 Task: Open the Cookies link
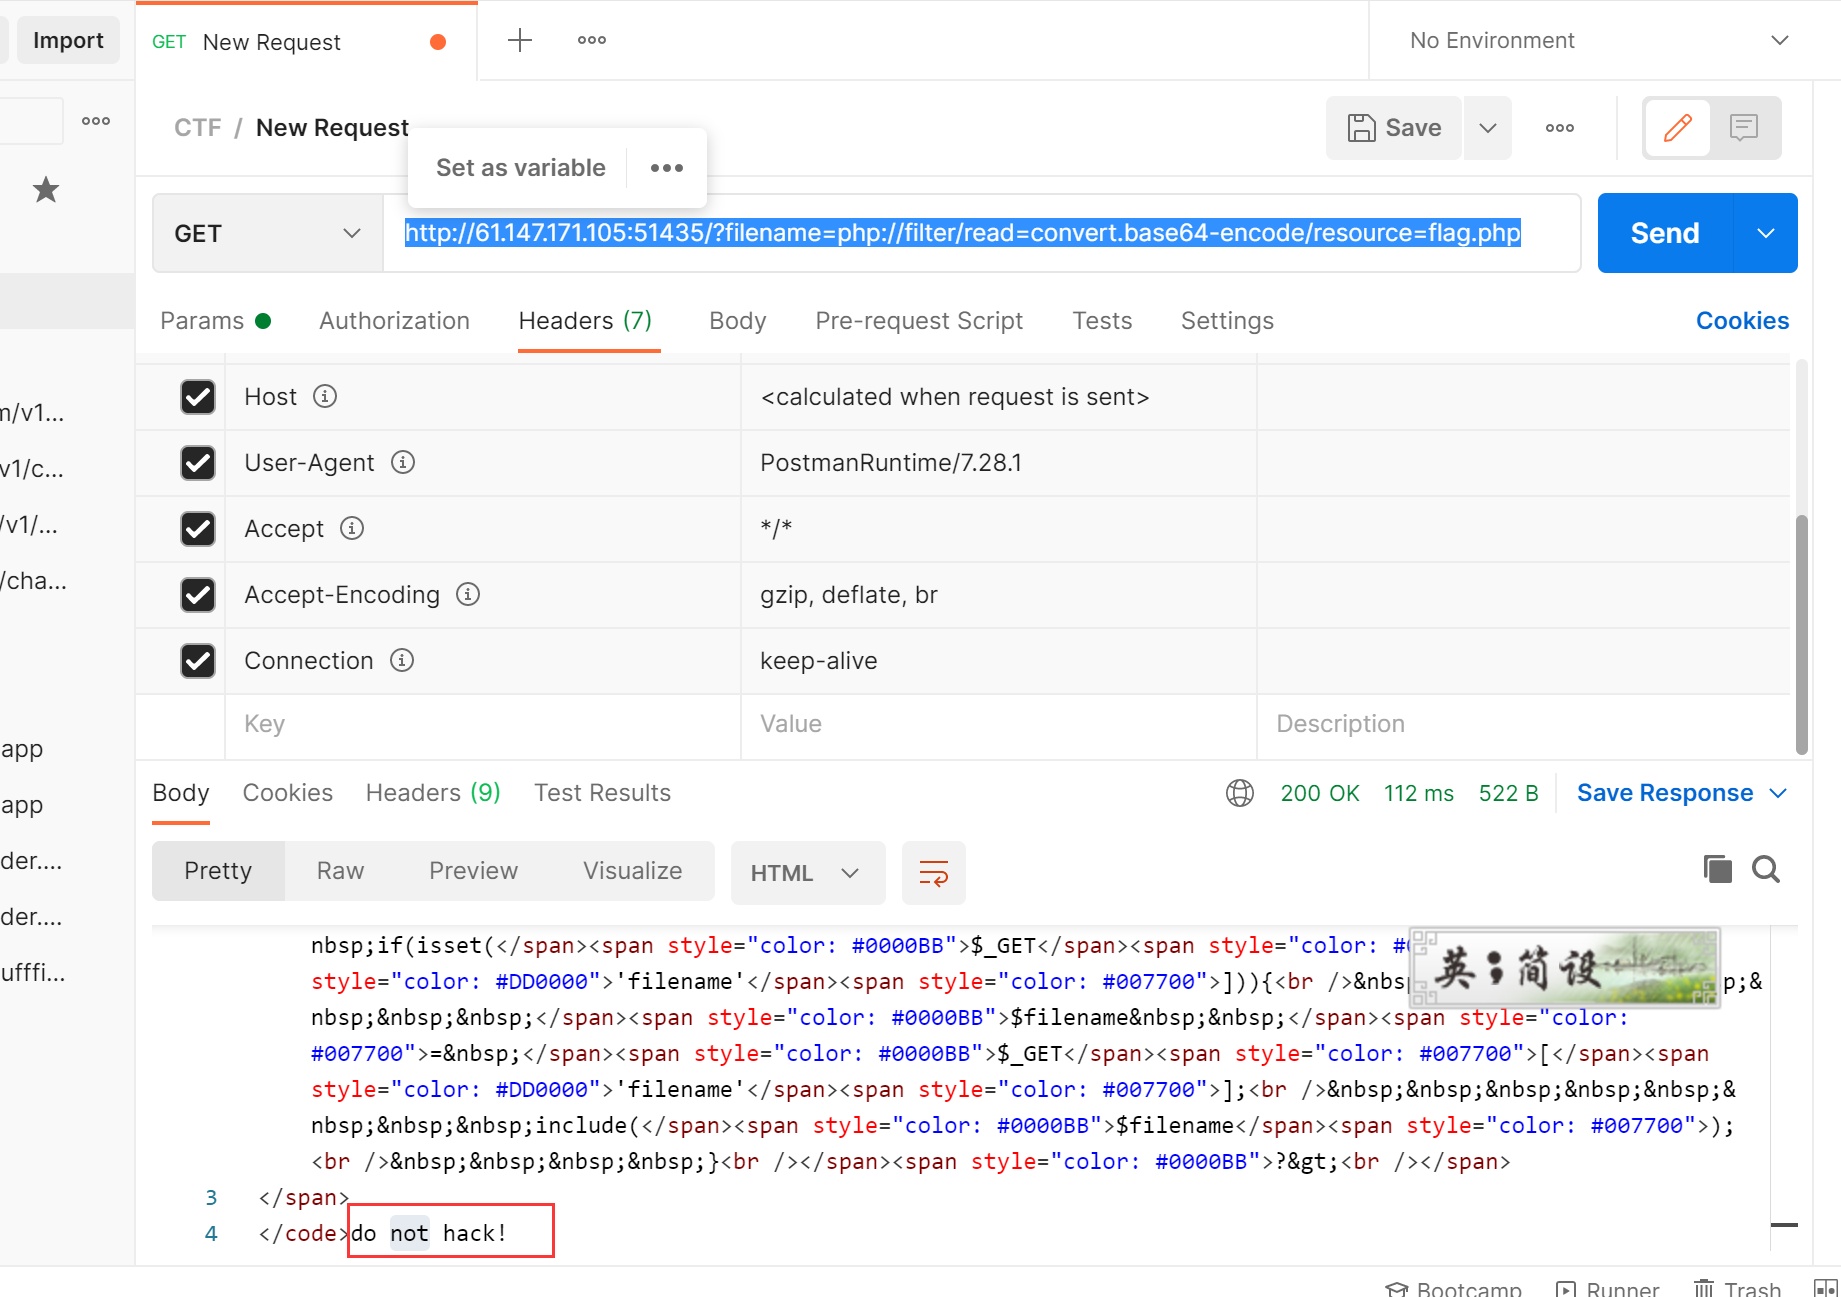pyautogui.click(x=1742, y=321)
